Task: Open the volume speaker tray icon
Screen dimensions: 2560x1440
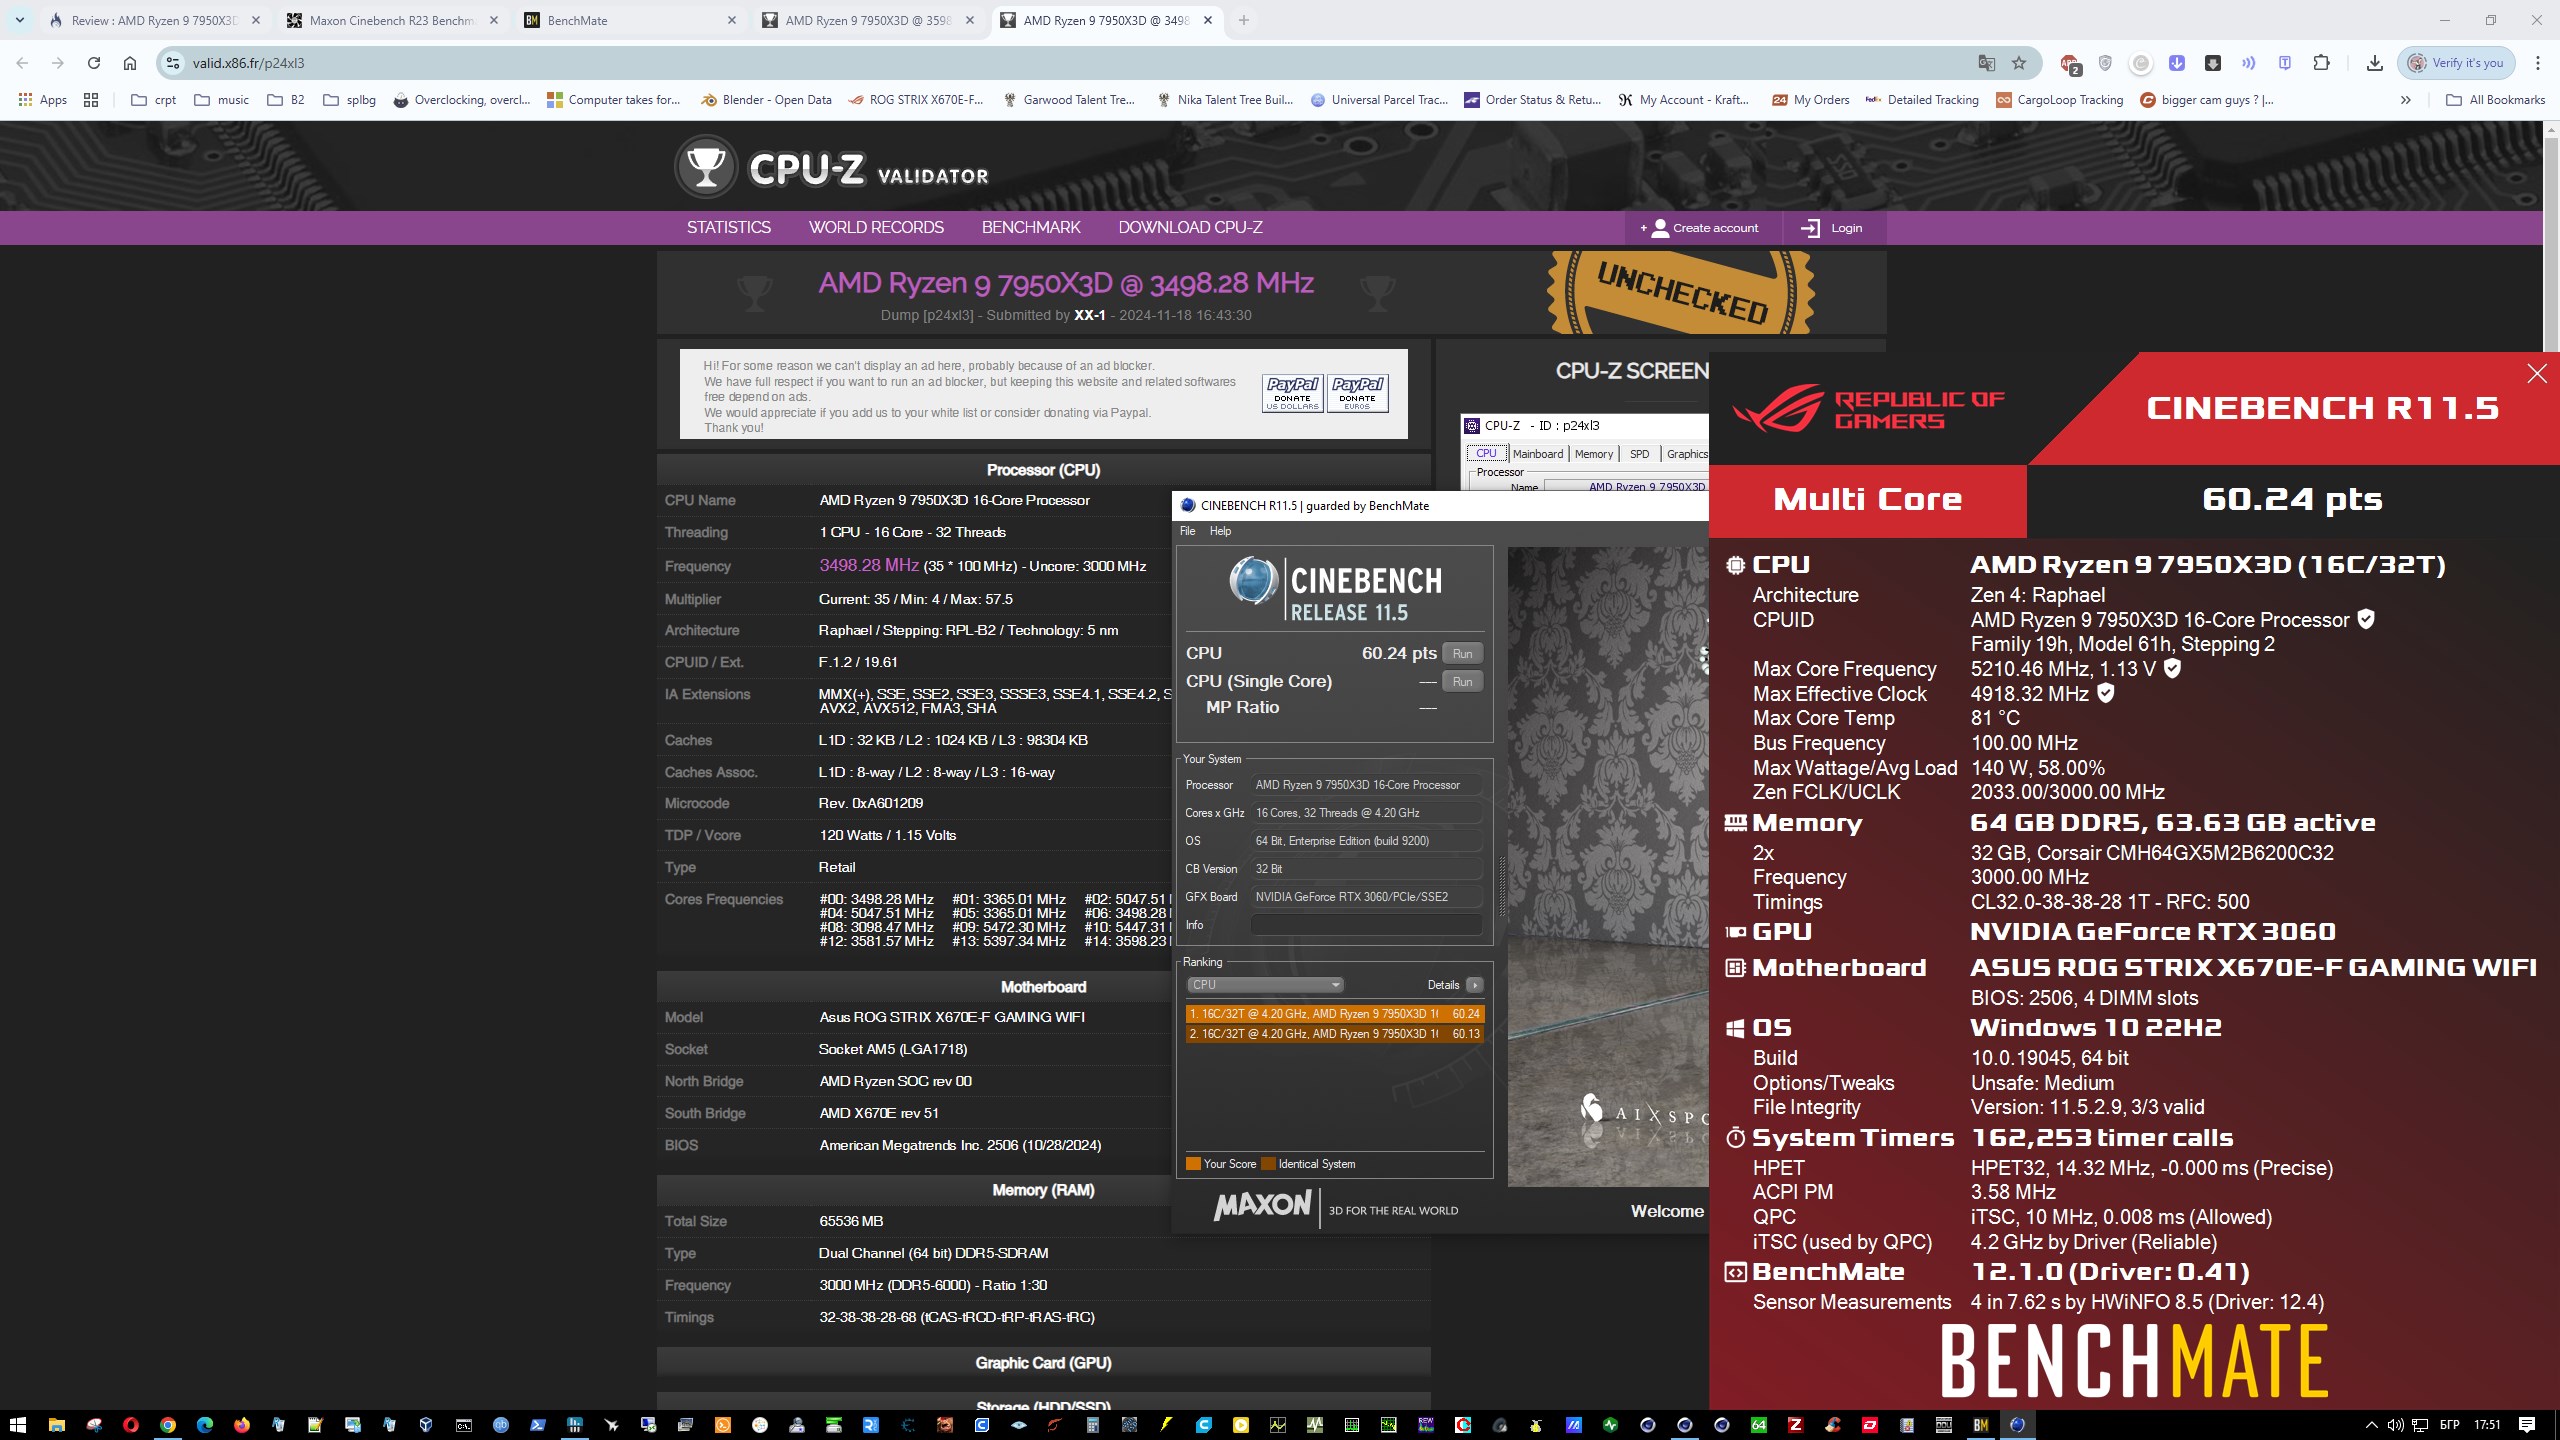Action: [2395, 1425]
